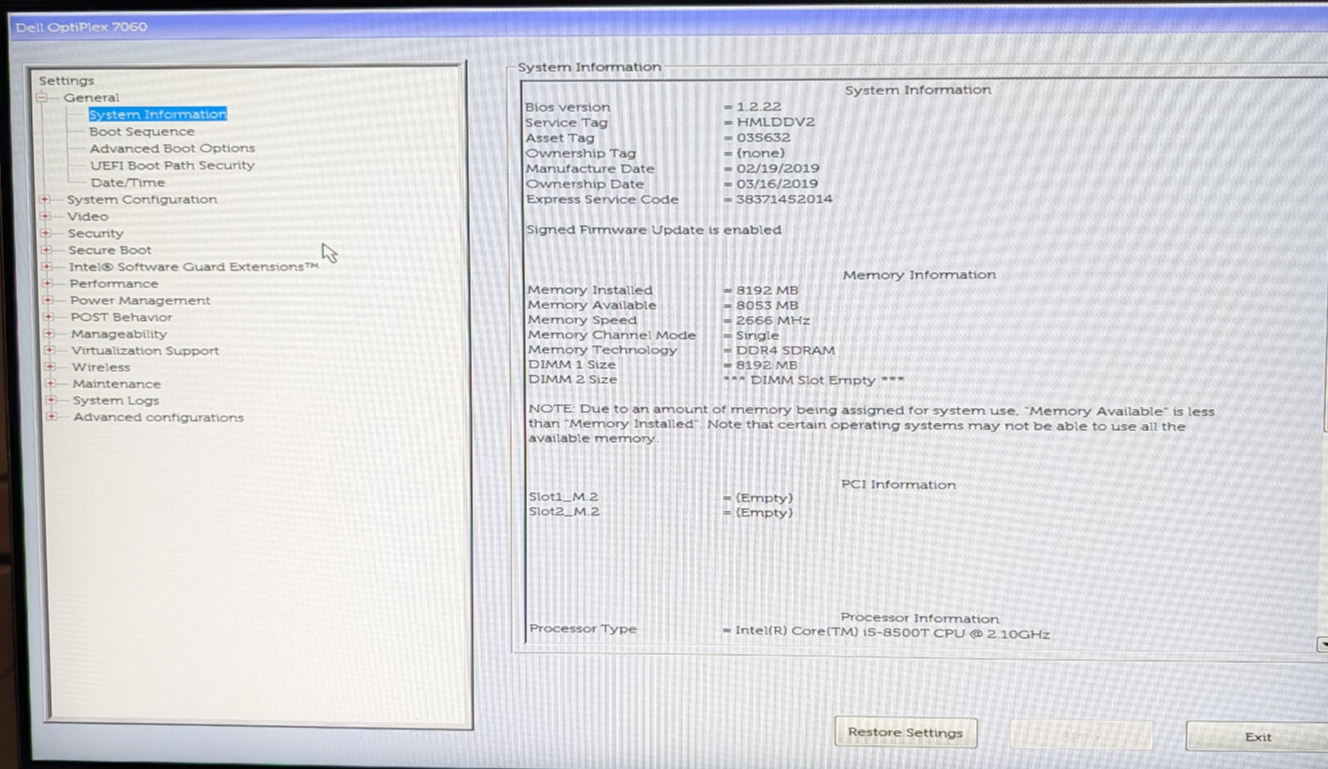The height and width of the screenshot is (769, 1328).
Task: Click the Bios version value "1.2.22"
Action: (759, 107)
